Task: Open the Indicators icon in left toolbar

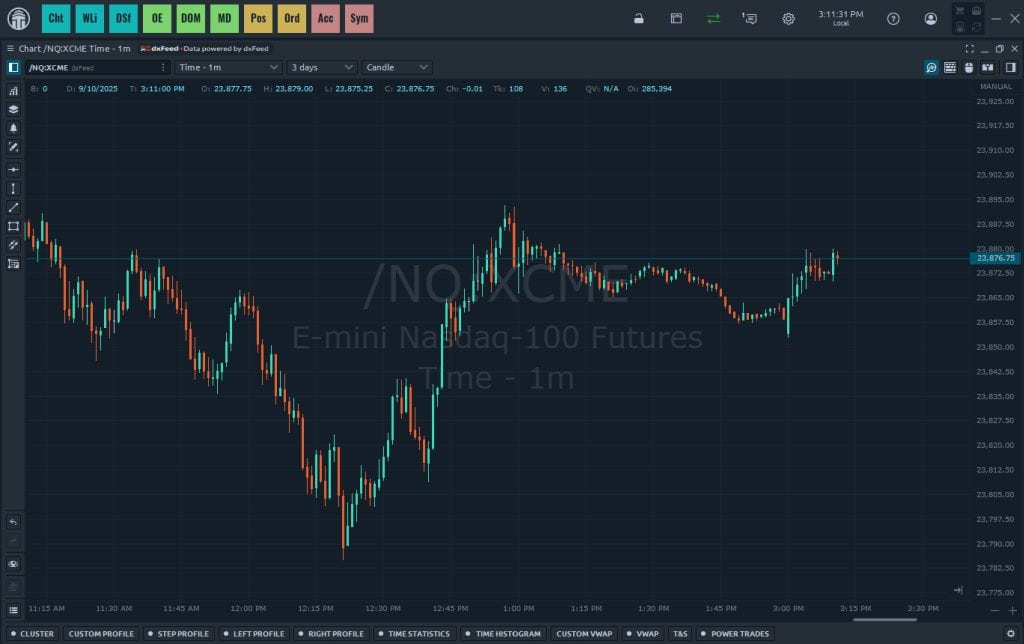Action: [x=14, y=90]
